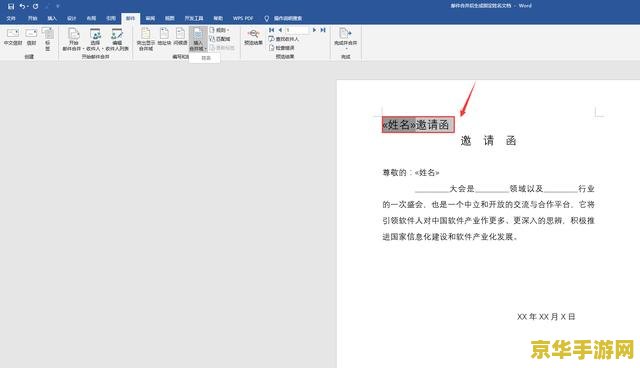
Task: Switch to the Review (审阅) tab
Action: point(150,18)
